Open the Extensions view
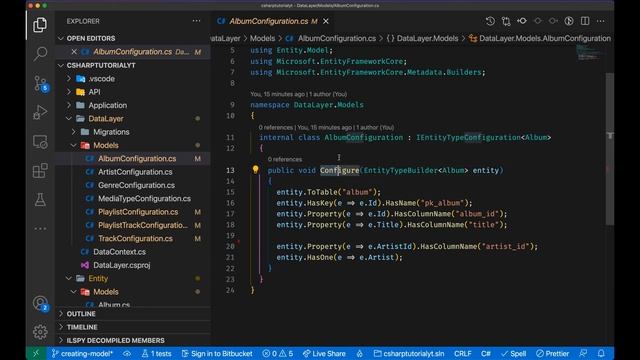This screenshot has height=360, width=640. 40,171
